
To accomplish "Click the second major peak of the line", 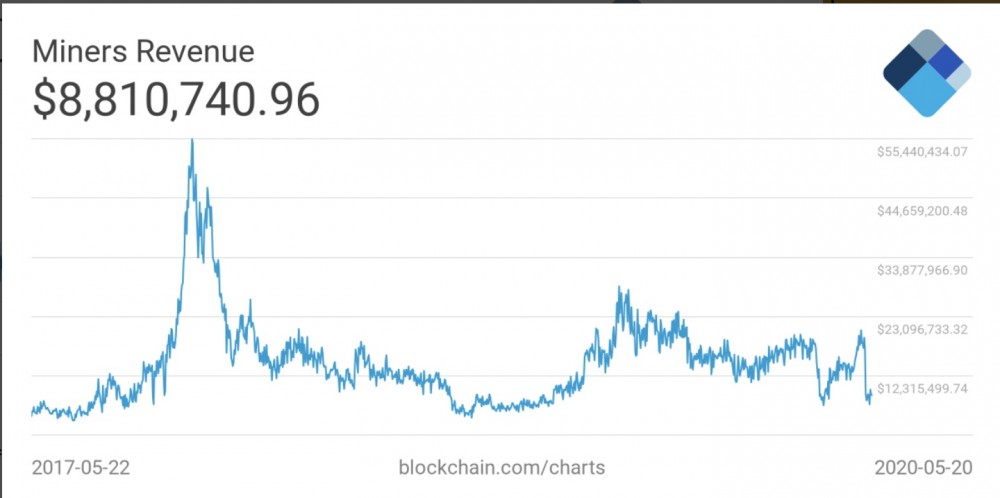I will [621, 289].
